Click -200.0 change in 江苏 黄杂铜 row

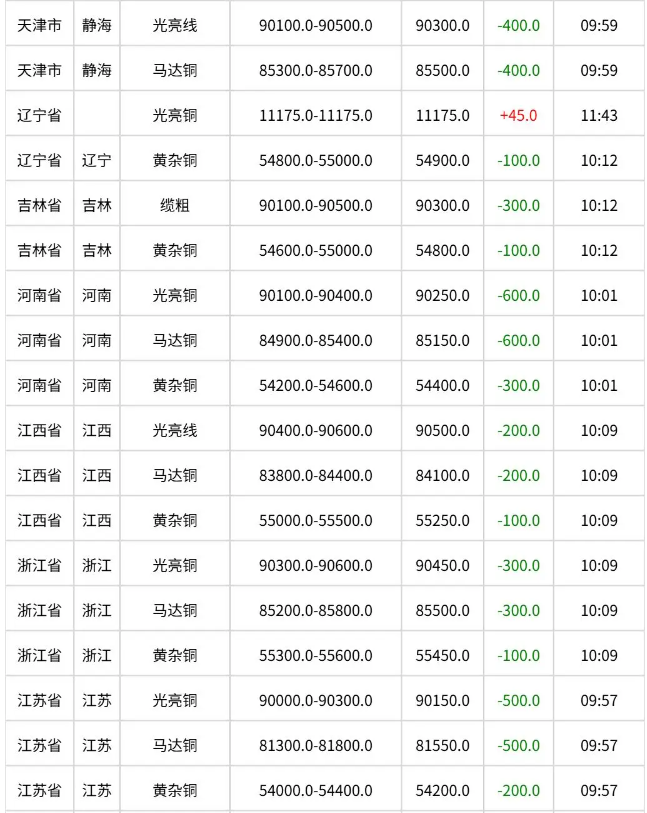click(518, 791)
